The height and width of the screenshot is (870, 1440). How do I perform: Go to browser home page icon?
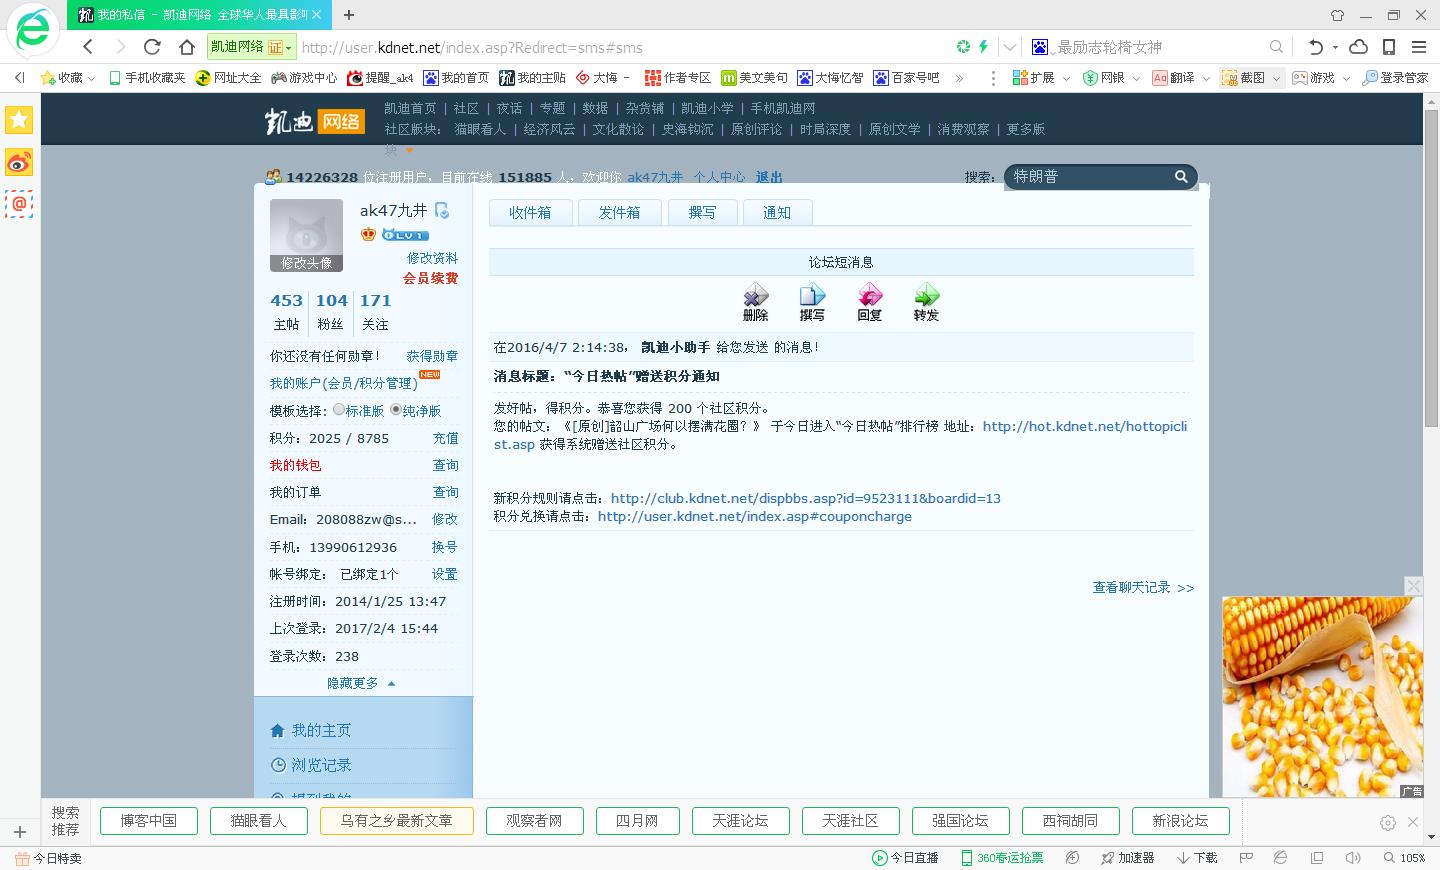click(x=186, y=47)
